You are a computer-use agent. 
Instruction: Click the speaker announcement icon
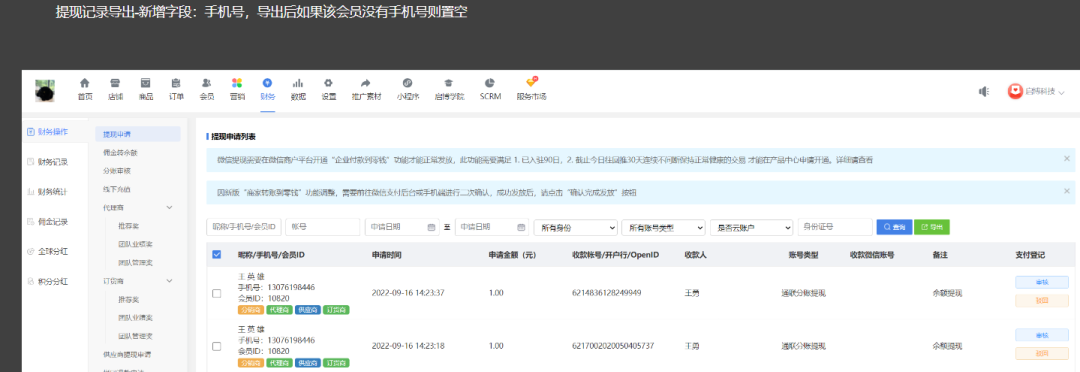pyautogui.click(x=984, y=92)
